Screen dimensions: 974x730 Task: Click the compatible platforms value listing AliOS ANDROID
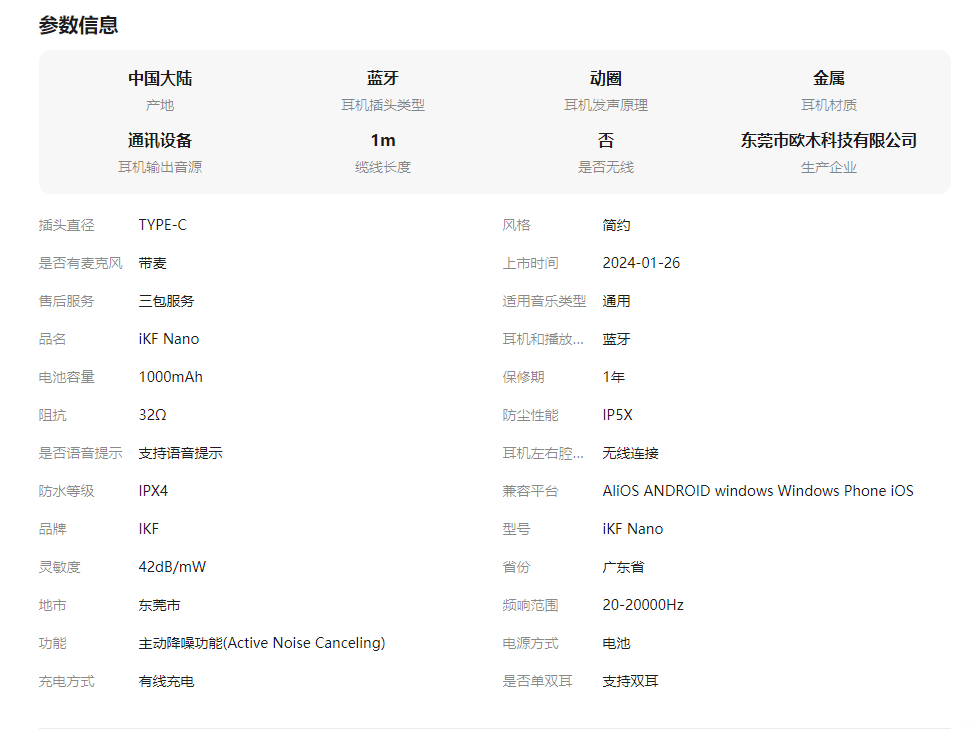[757, 491]
